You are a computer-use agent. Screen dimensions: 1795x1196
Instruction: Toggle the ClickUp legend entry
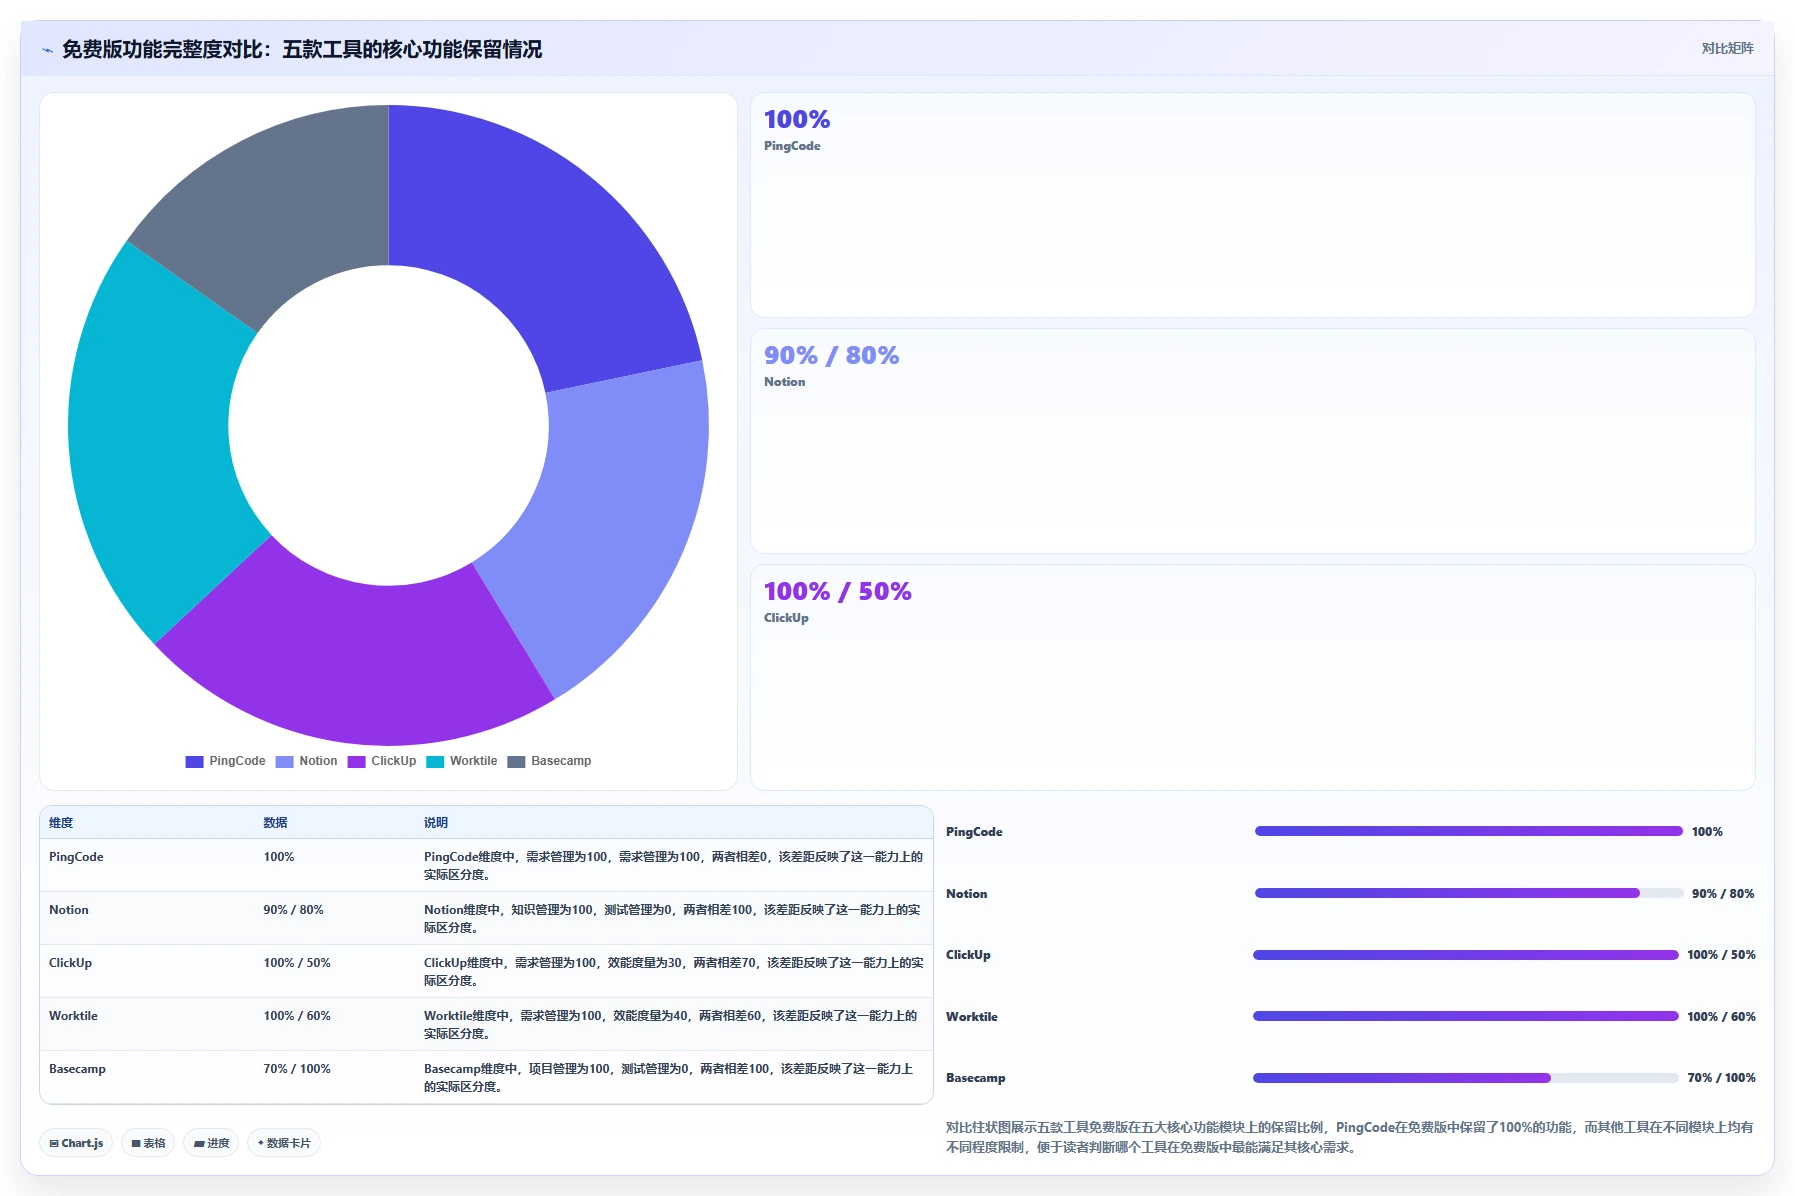(382, 761)
